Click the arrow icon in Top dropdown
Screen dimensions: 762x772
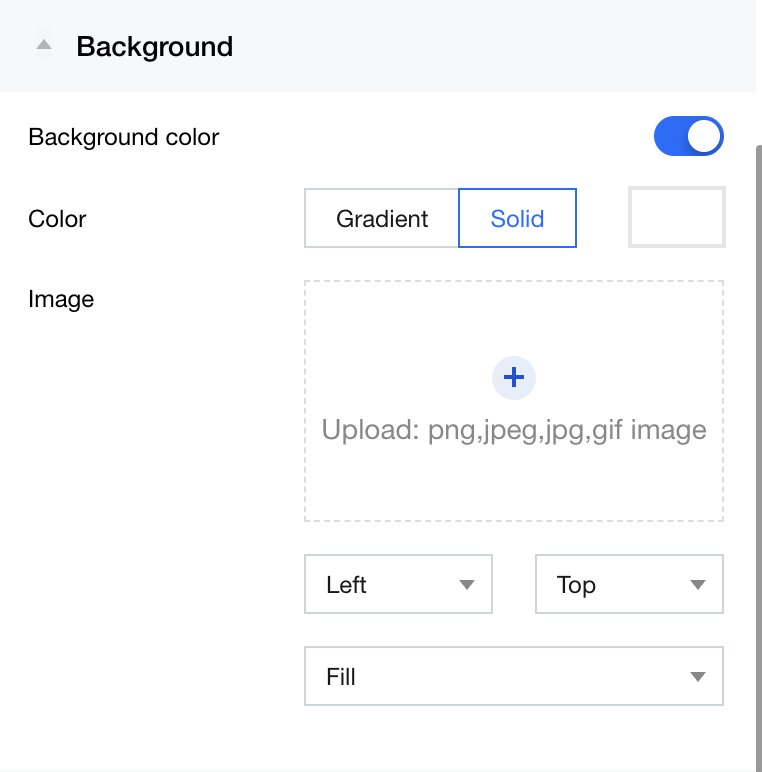[x=698, y=585]
